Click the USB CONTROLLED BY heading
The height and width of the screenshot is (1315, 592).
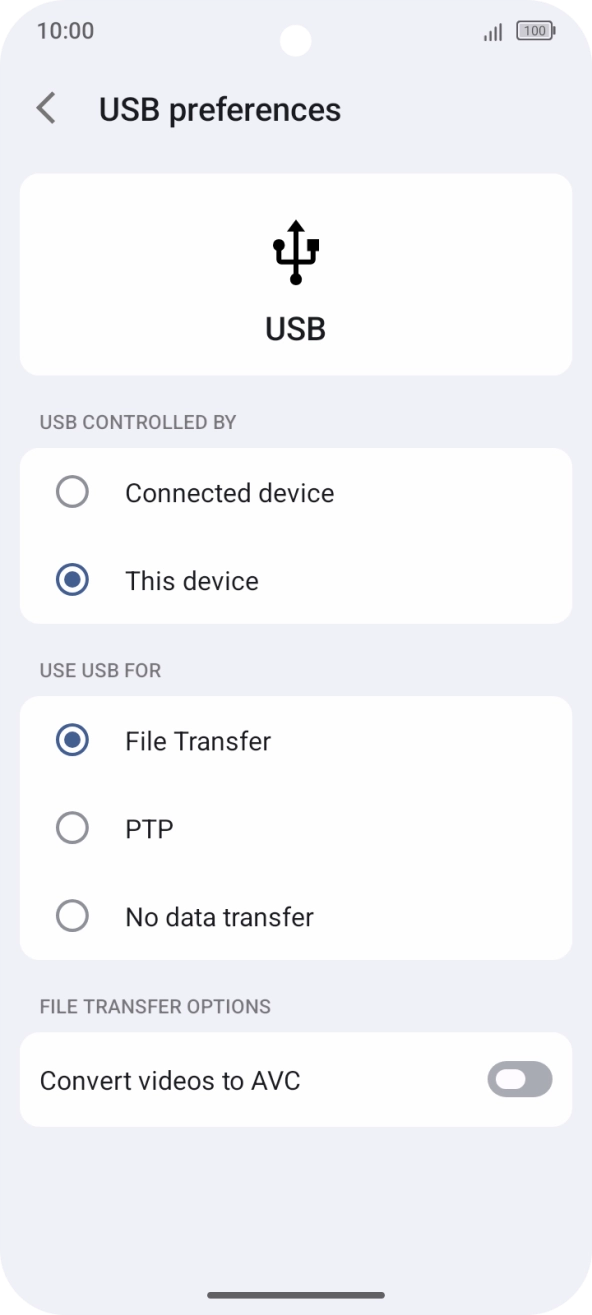pos(137,422)
